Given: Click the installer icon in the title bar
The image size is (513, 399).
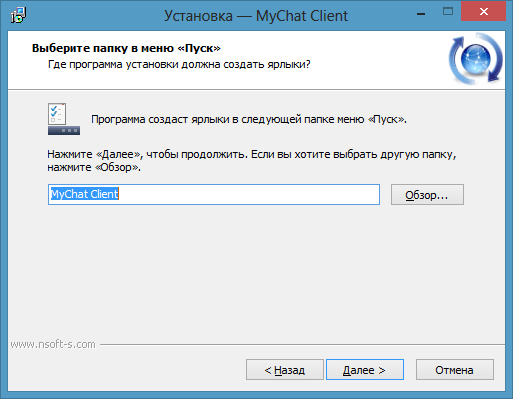Looking at the screenshot, I should point(18,15).
